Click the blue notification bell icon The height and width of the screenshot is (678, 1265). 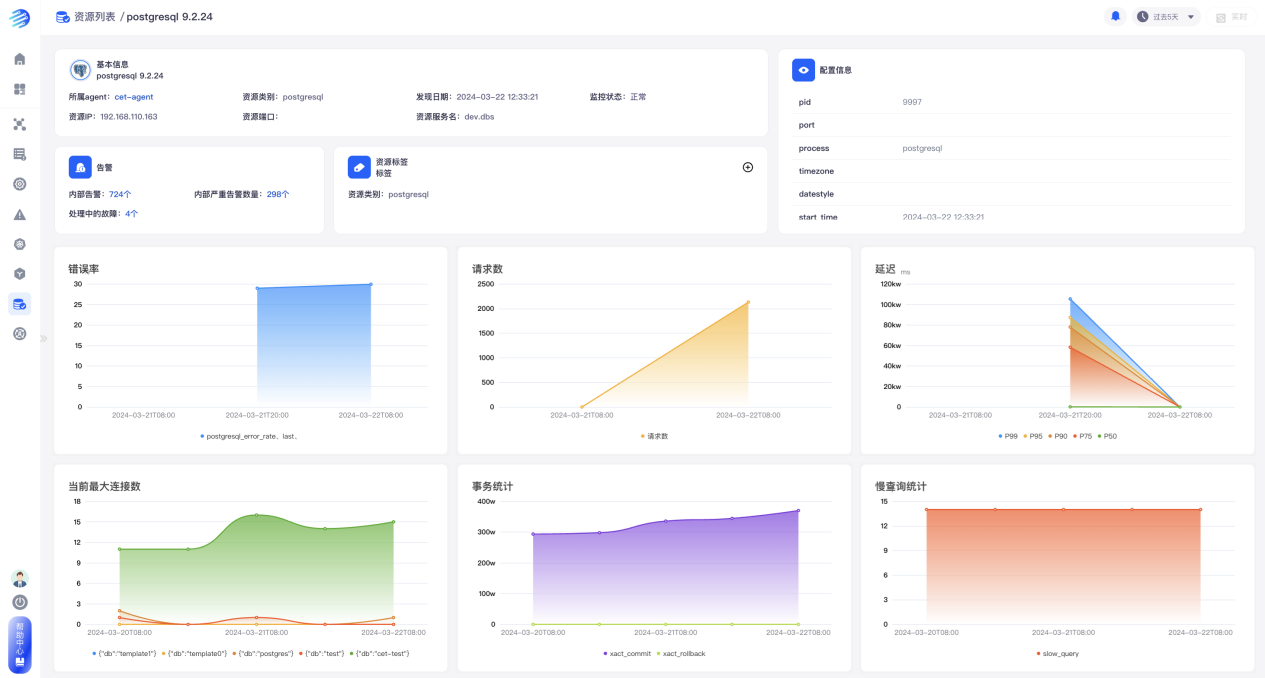point(1115,17)
